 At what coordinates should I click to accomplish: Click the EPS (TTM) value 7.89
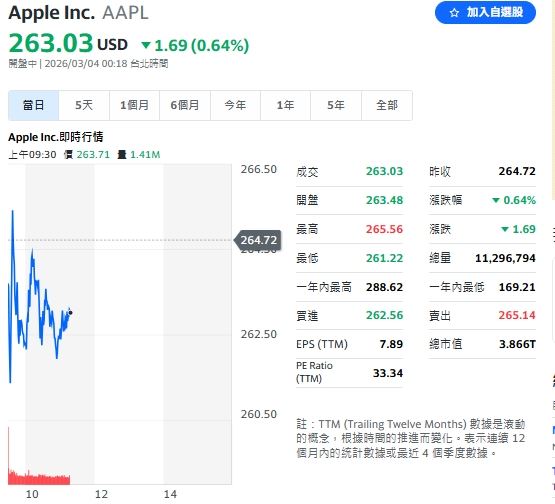(391, 344)
